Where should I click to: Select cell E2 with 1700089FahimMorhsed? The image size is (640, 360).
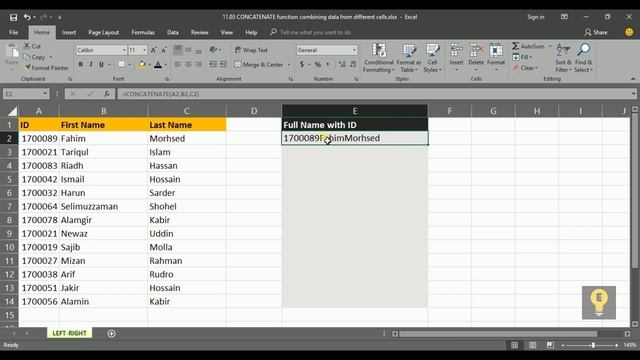click(355, 138)
